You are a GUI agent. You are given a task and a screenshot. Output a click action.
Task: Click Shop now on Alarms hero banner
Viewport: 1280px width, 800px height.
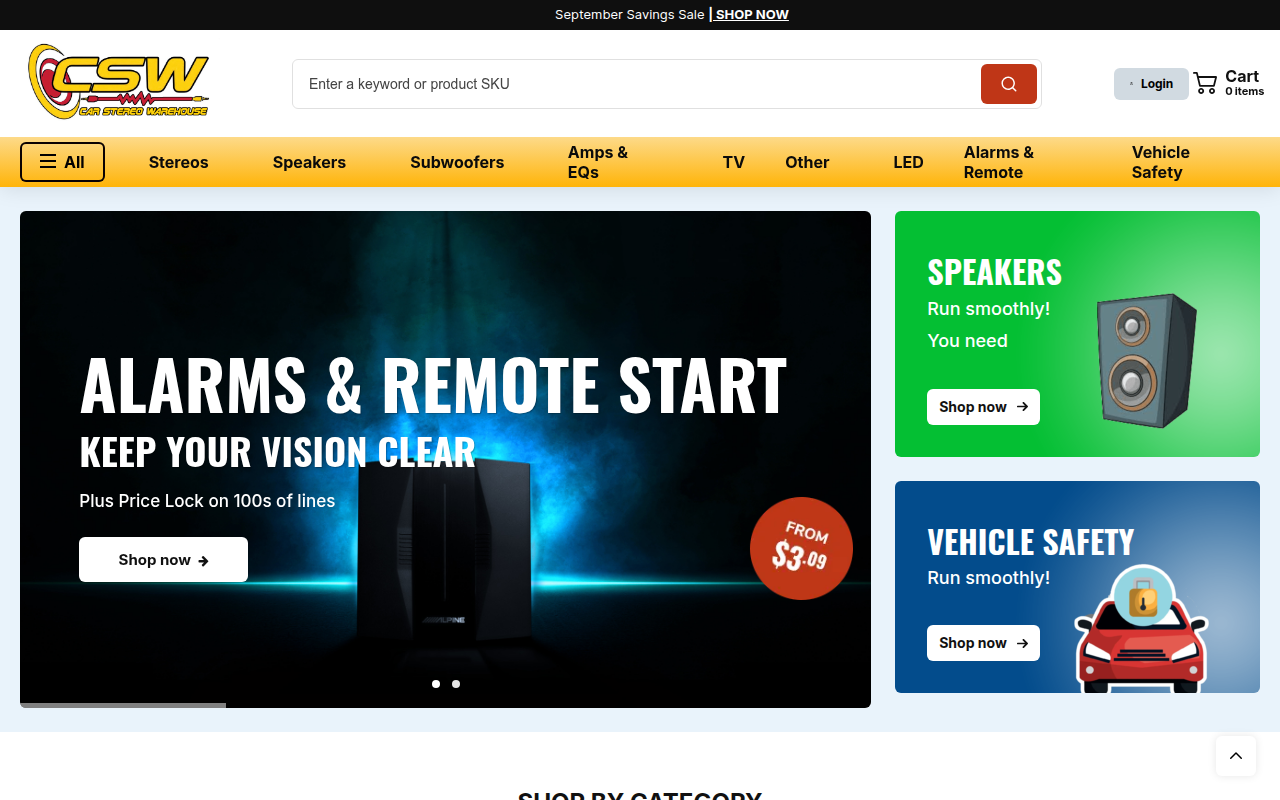point(163,560)
